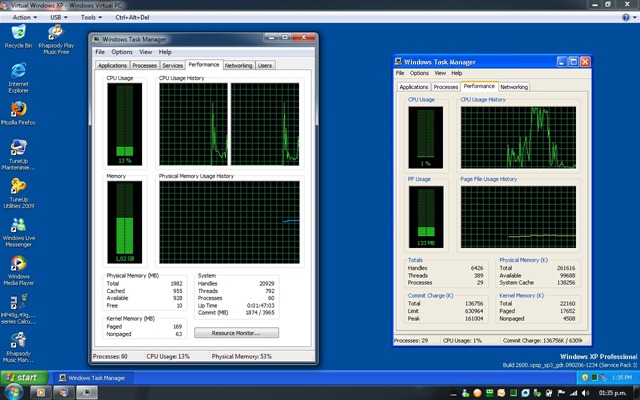Open View menu in left Task Manager
This screenshot has width=640, height=400.
coord(145,52)
